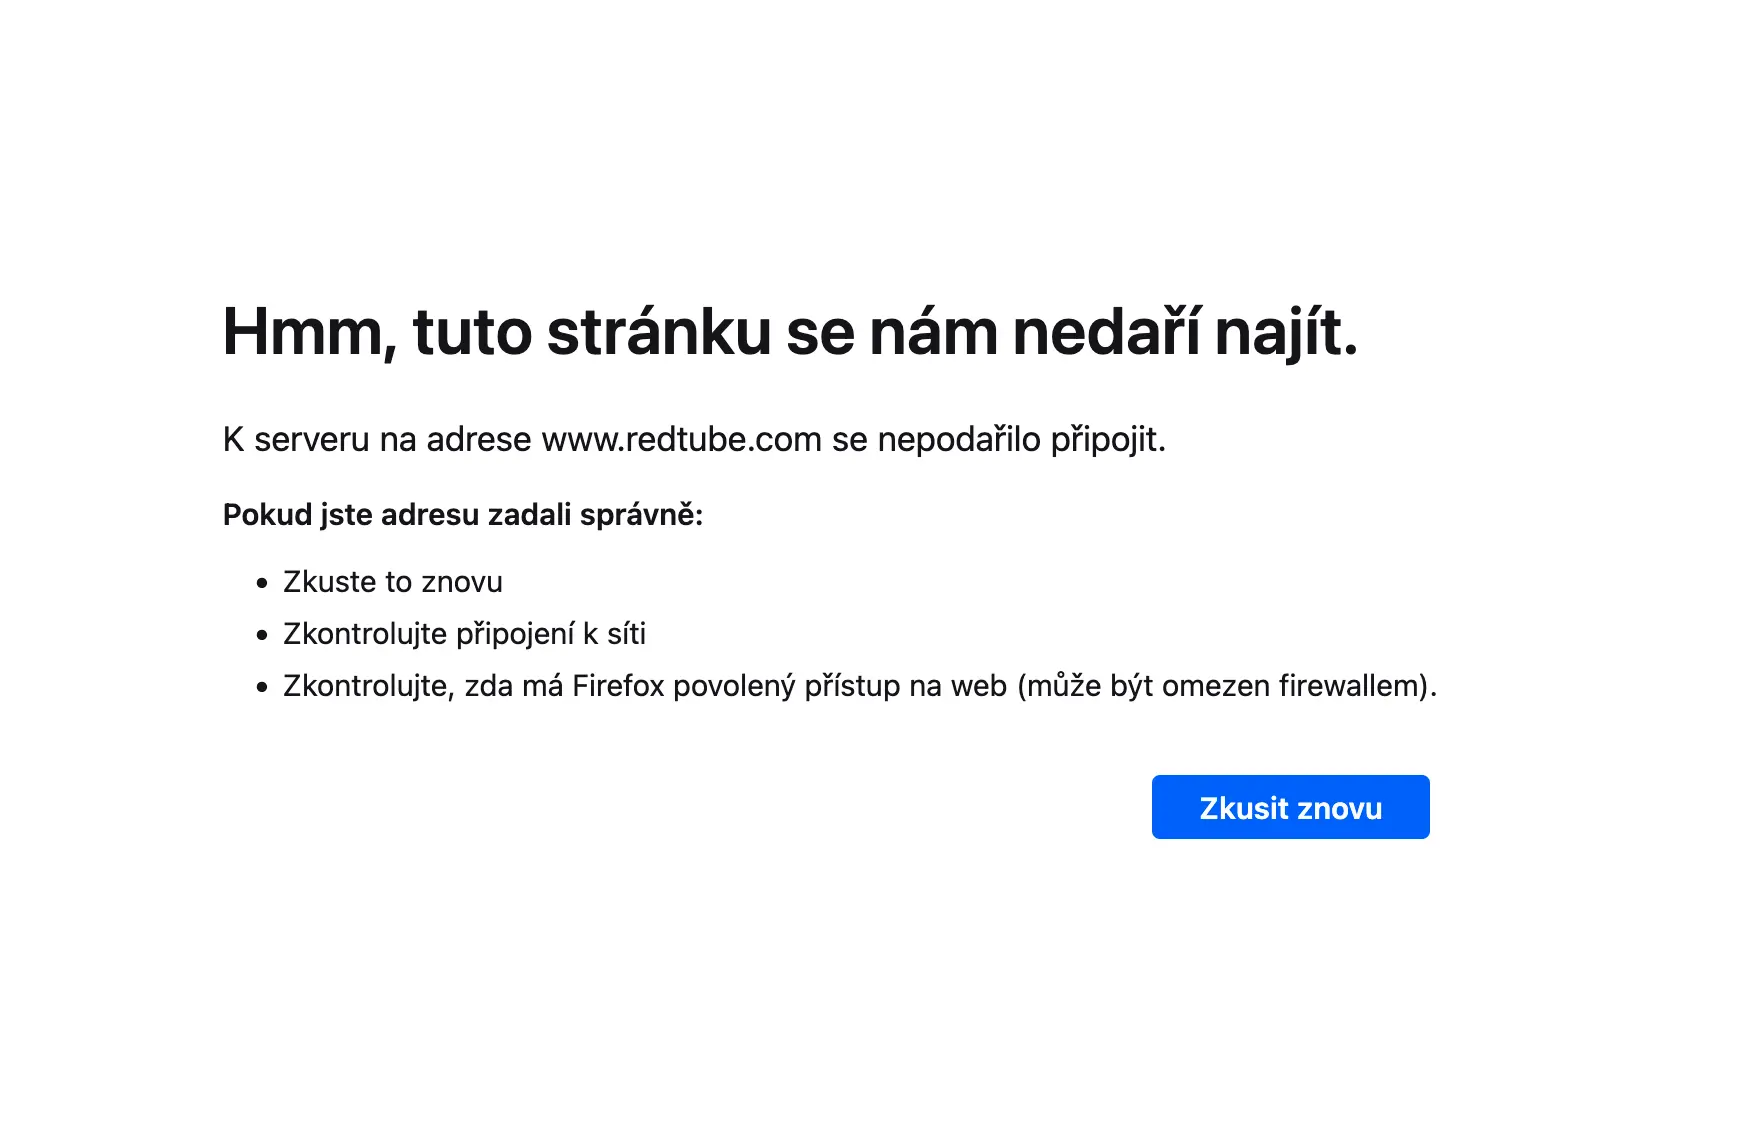Click the bullet dot before "Zkuste to znovu"
Viewport: 1740px width, 1126px height.
tap(262, 583)
